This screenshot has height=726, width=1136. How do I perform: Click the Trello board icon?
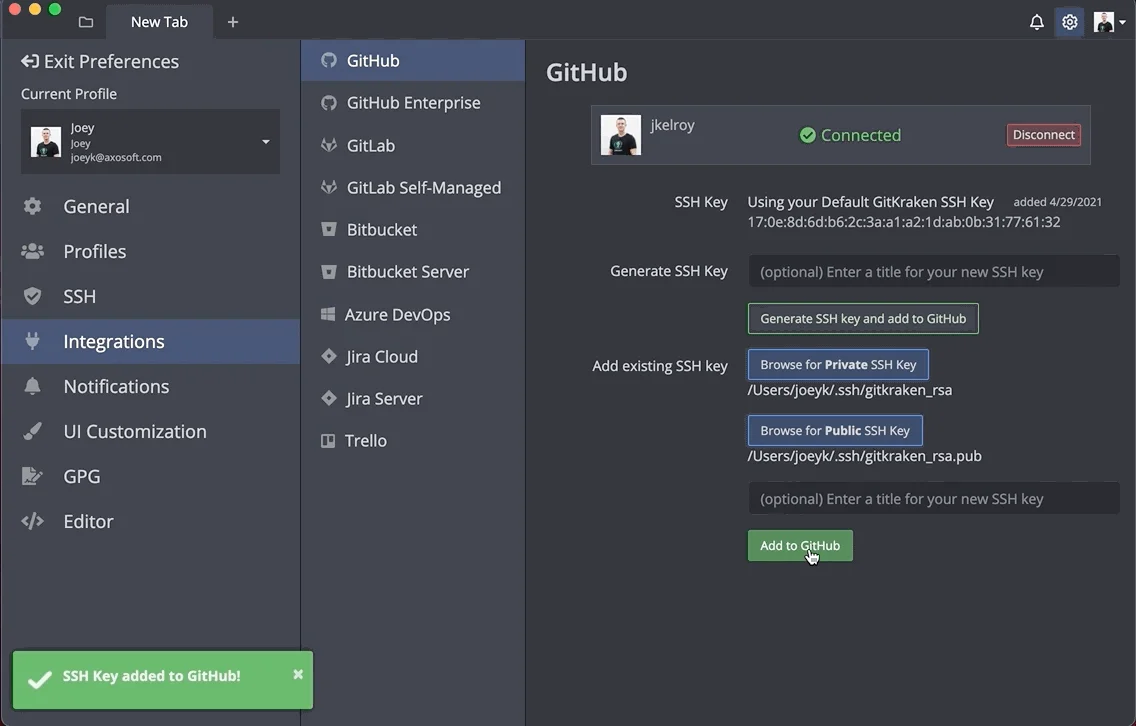[328, 441]
